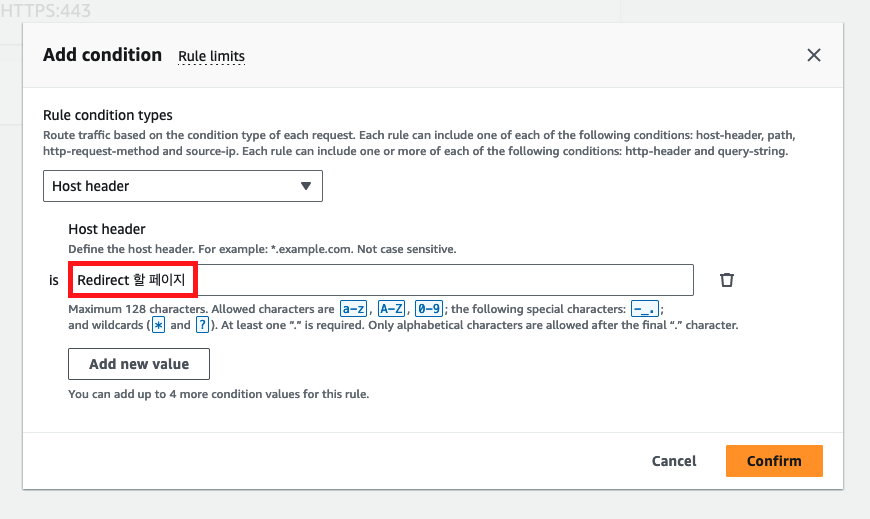870x519 pixels.
Task: Open the Rule limits info link
Action: (211, 56)
